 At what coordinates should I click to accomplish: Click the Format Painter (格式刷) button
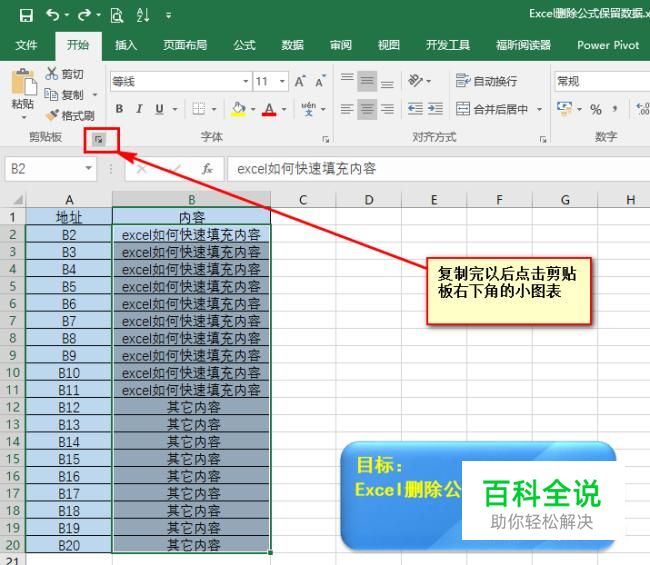[70, 116]
